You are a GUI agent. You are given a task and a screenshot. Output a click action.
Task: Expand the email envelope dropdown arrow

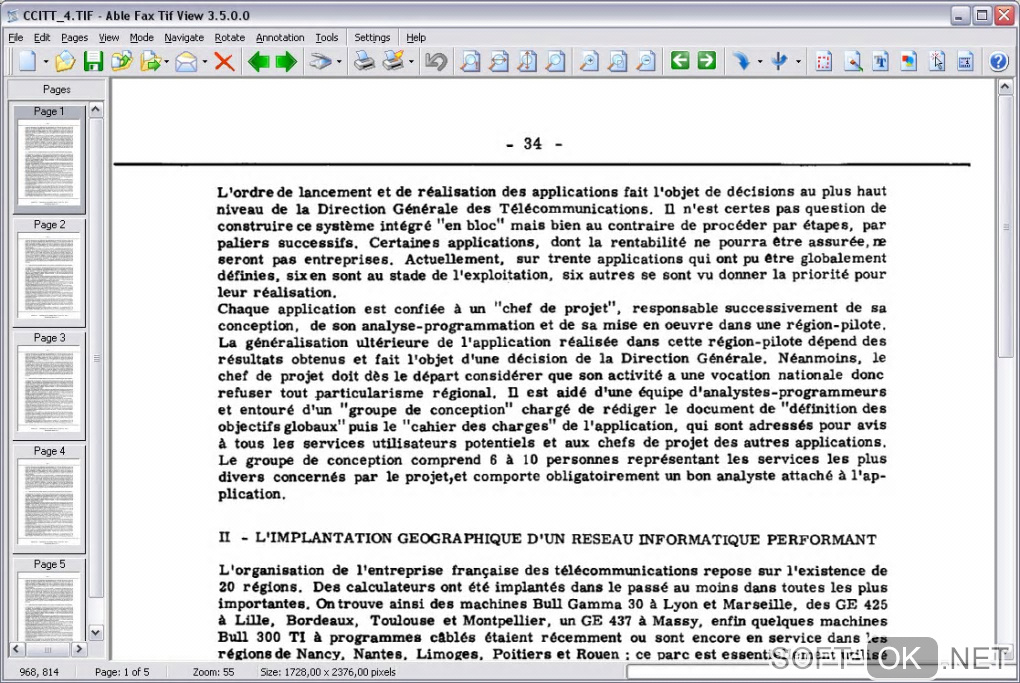[x=204, y=62]
